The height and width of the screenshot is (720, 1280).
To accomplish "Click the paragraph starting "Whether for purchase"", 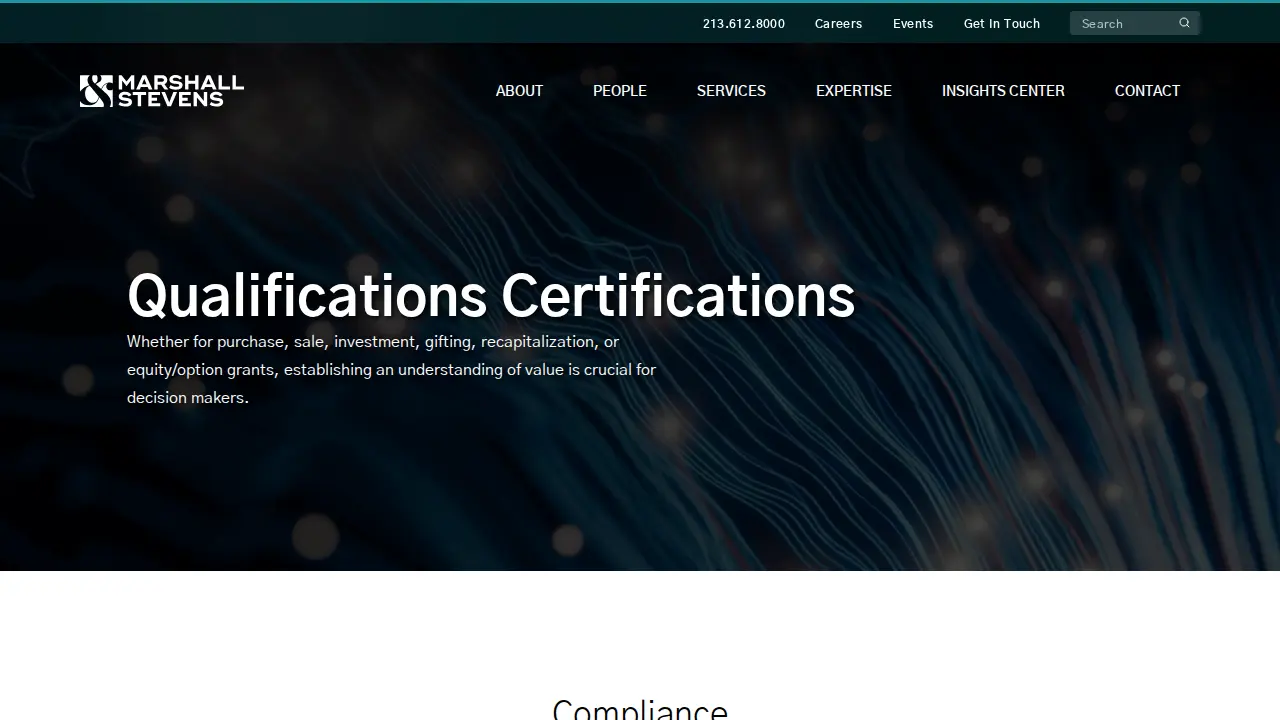I will click(x=392, y=370).
